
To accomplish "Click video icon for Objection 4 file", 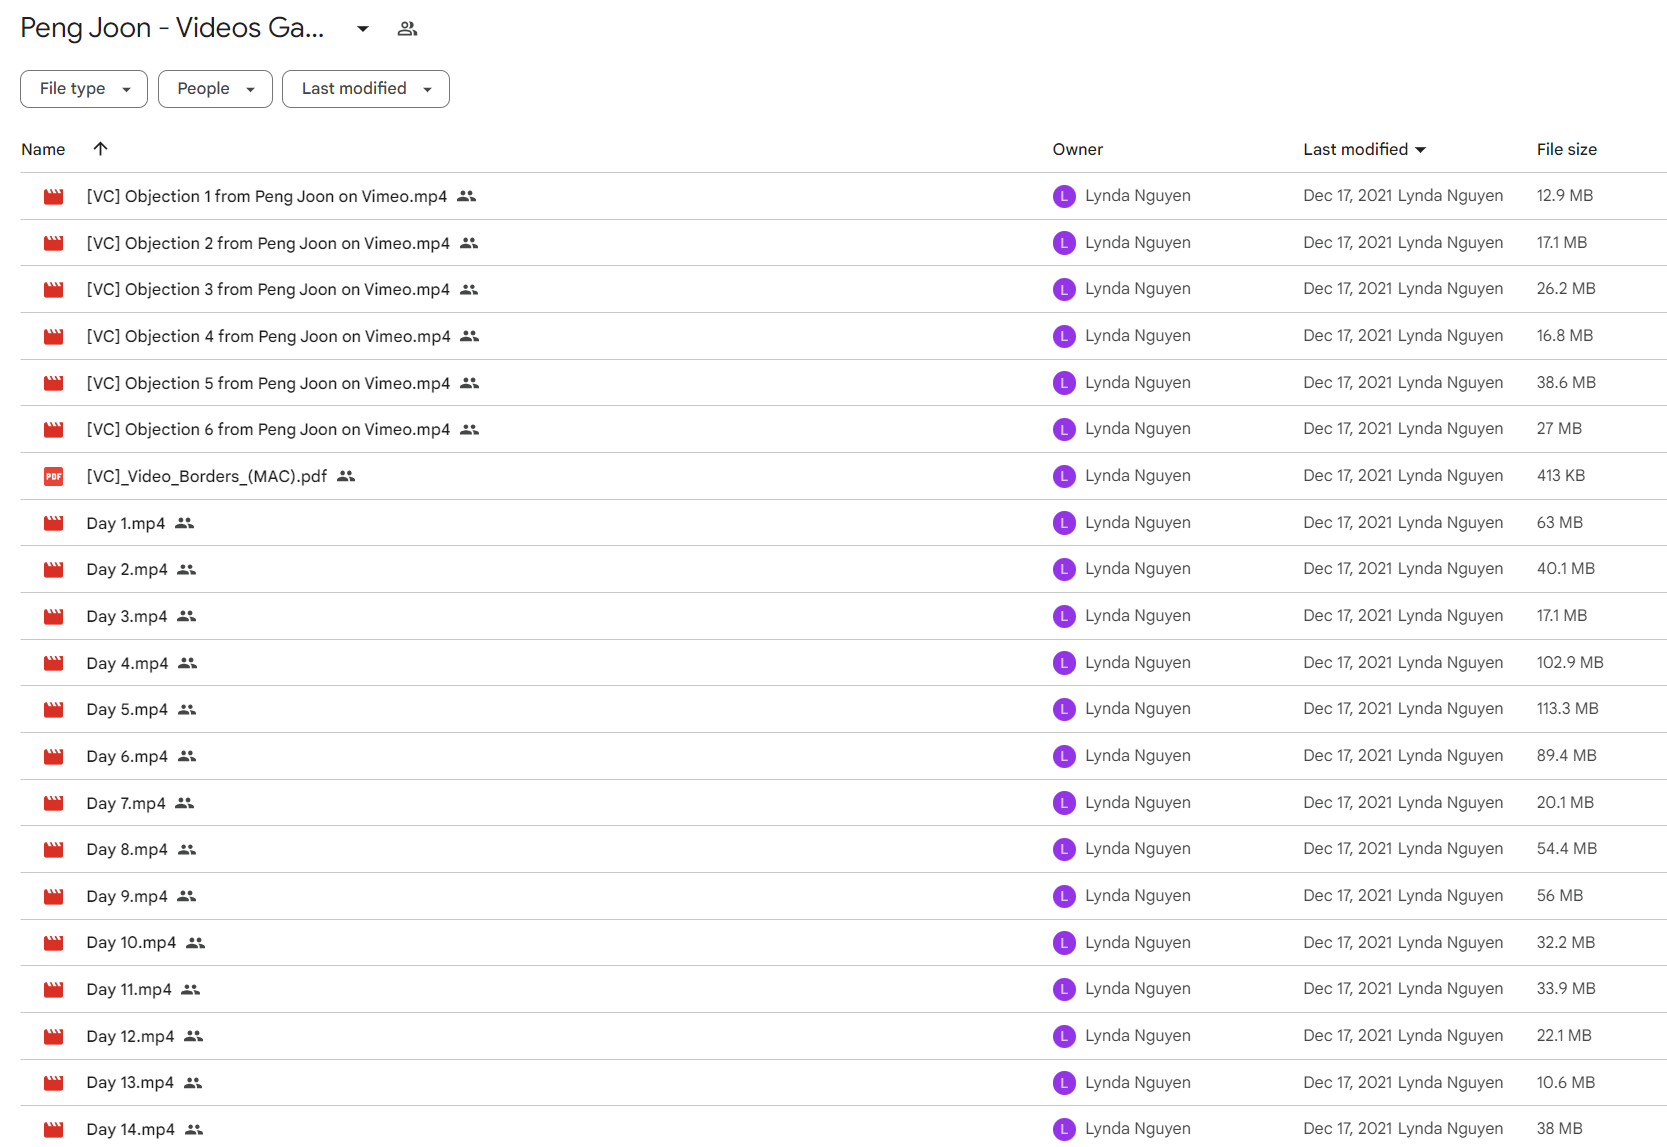I will click(54, 336).
